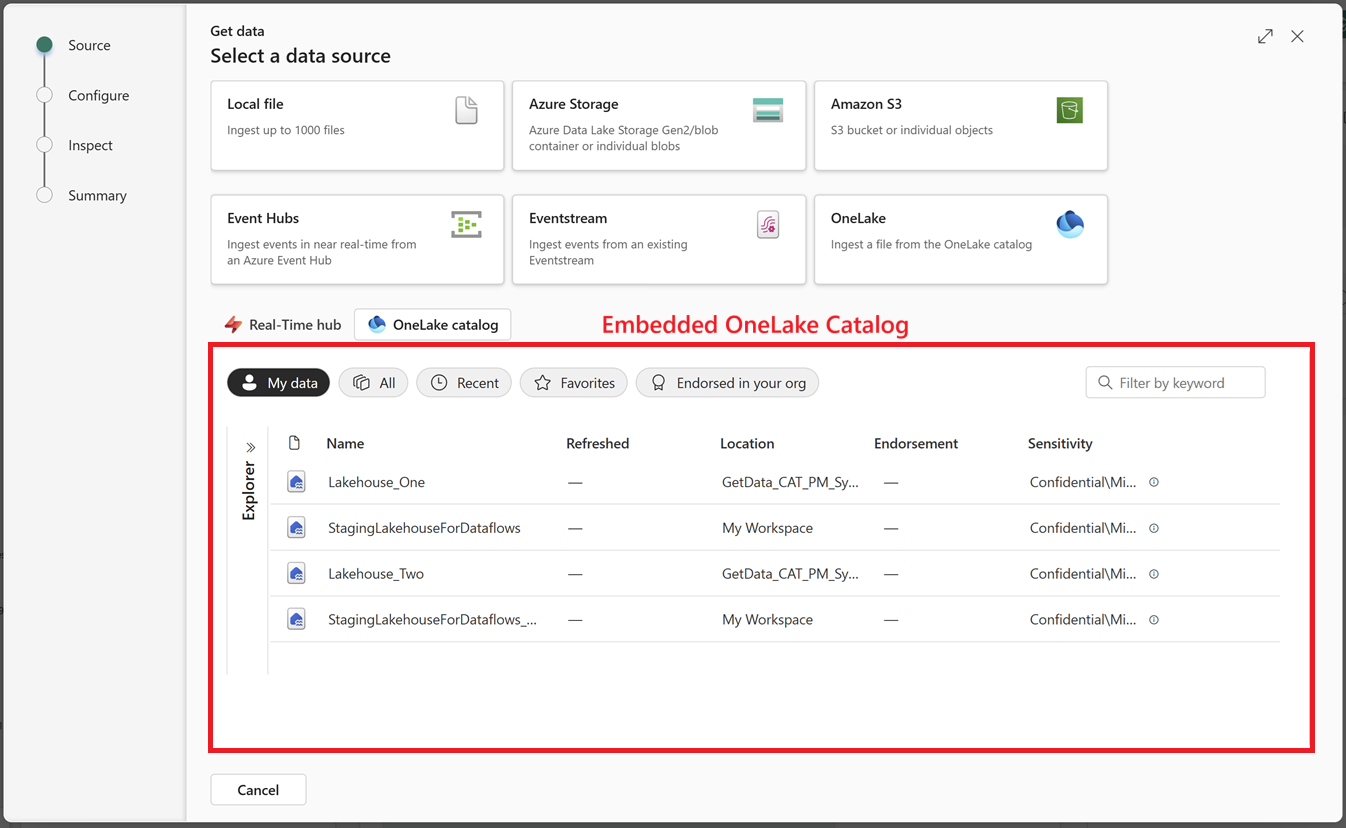Choose the Event Hubs data source

coord(357,240)
